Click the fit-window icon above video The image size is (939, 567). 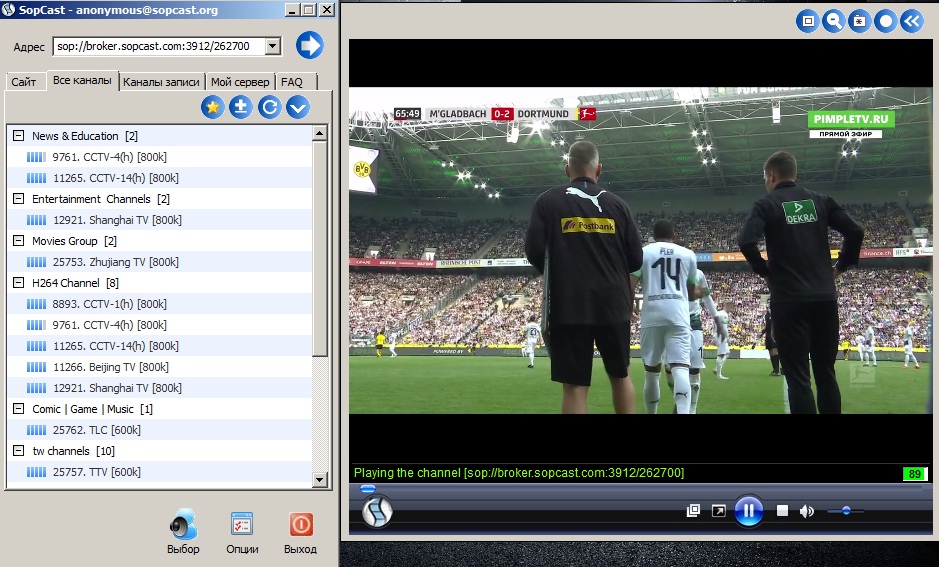point(808,22)
